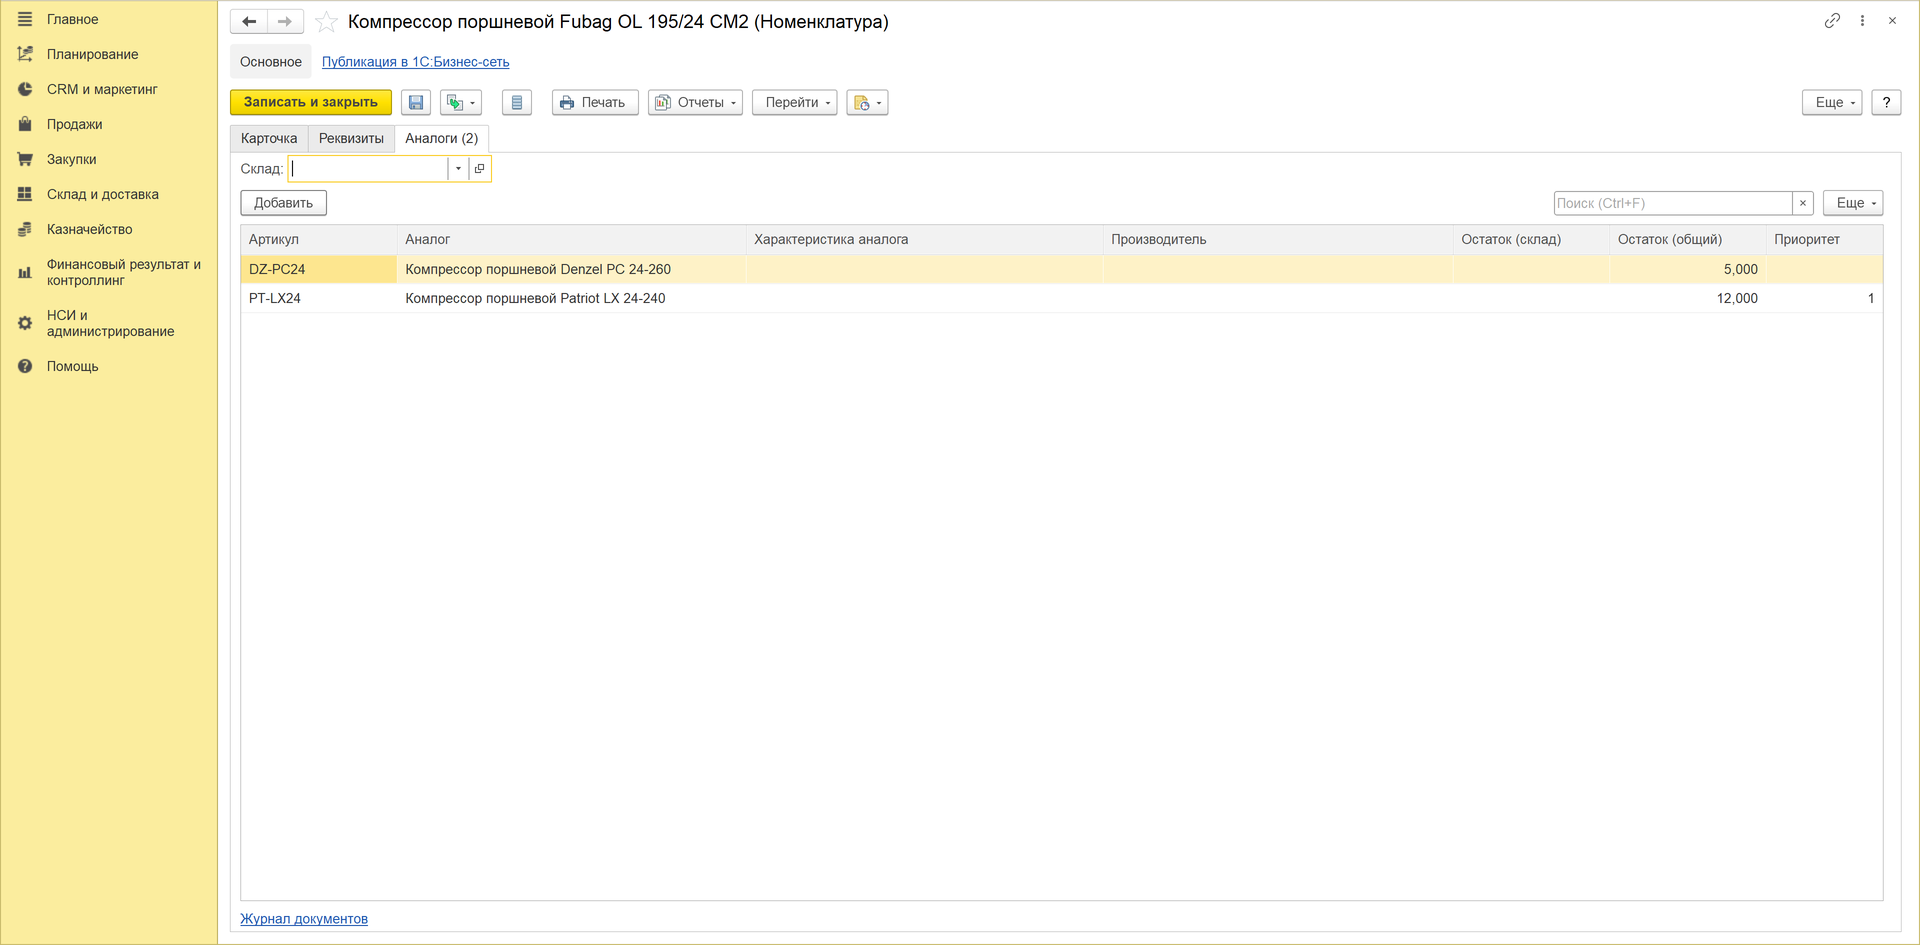Open the top toolbar Еще menu
Viewport: 1920px width, 945px height.
click(x=1832, y=103)
